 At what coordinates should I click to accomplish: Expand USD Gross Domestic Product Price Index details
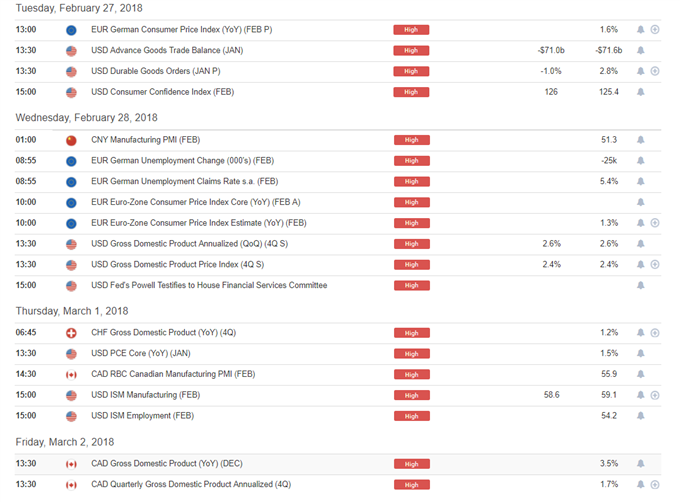tap(655, 264)
